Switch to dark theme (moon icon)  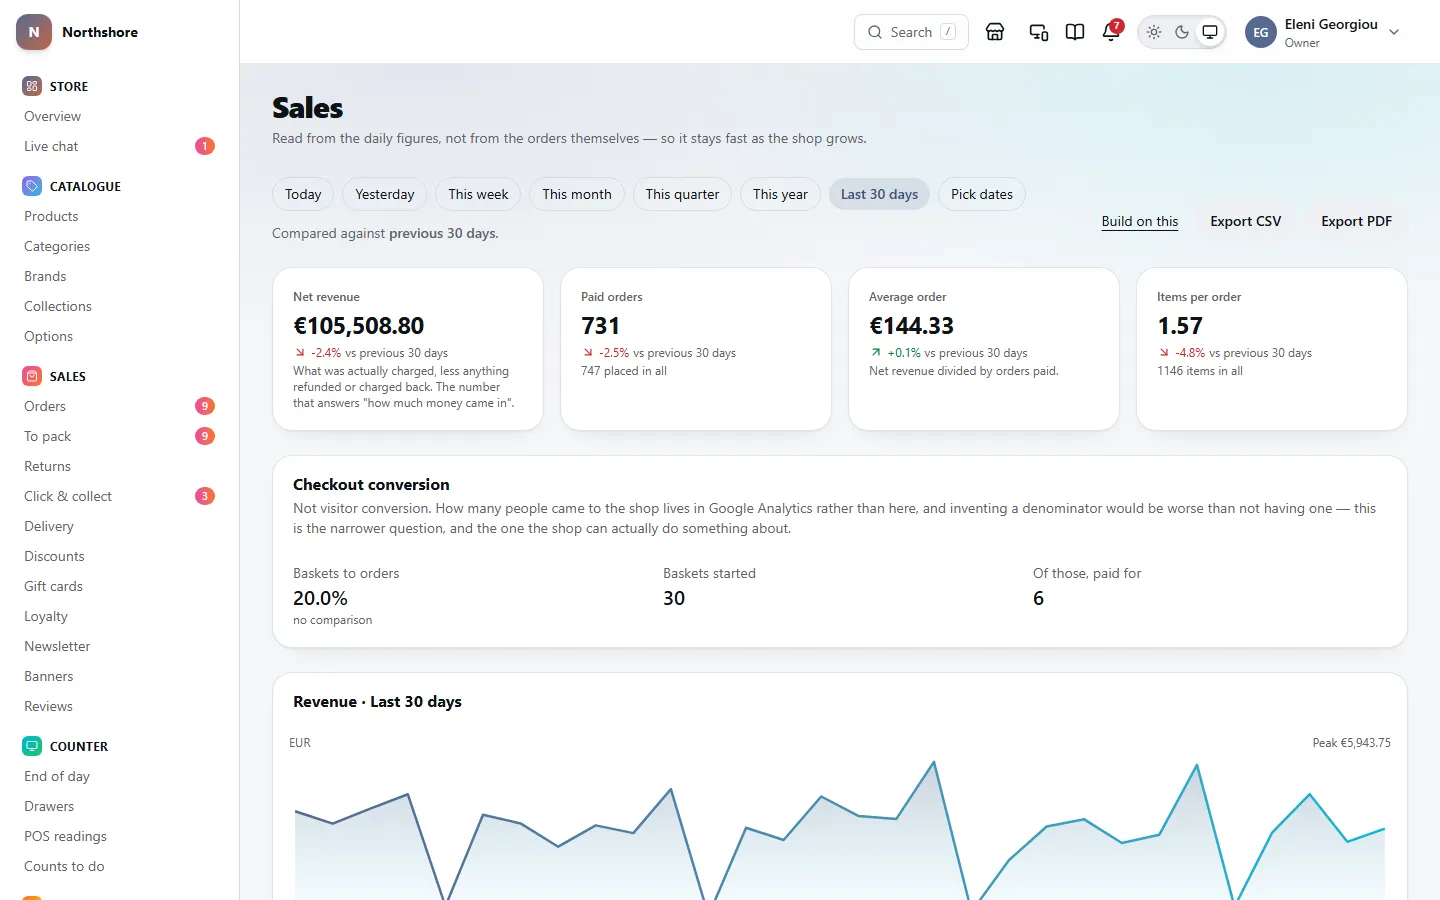[1182, 32]
